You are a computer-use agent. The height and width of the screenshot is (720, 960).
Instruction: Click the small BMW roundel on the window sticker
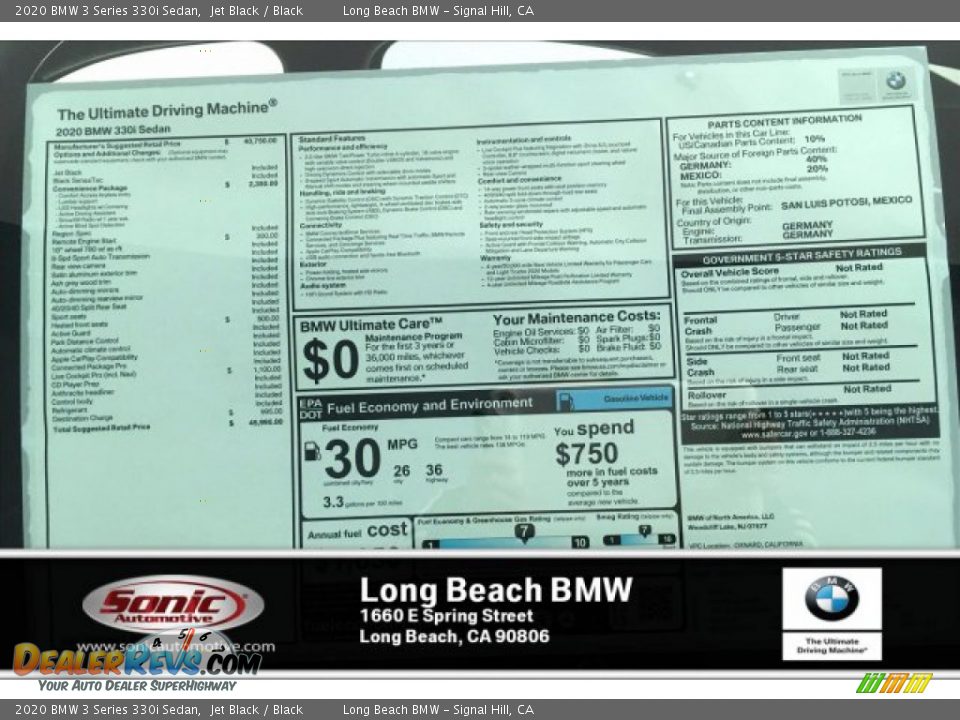click(896, 80)
